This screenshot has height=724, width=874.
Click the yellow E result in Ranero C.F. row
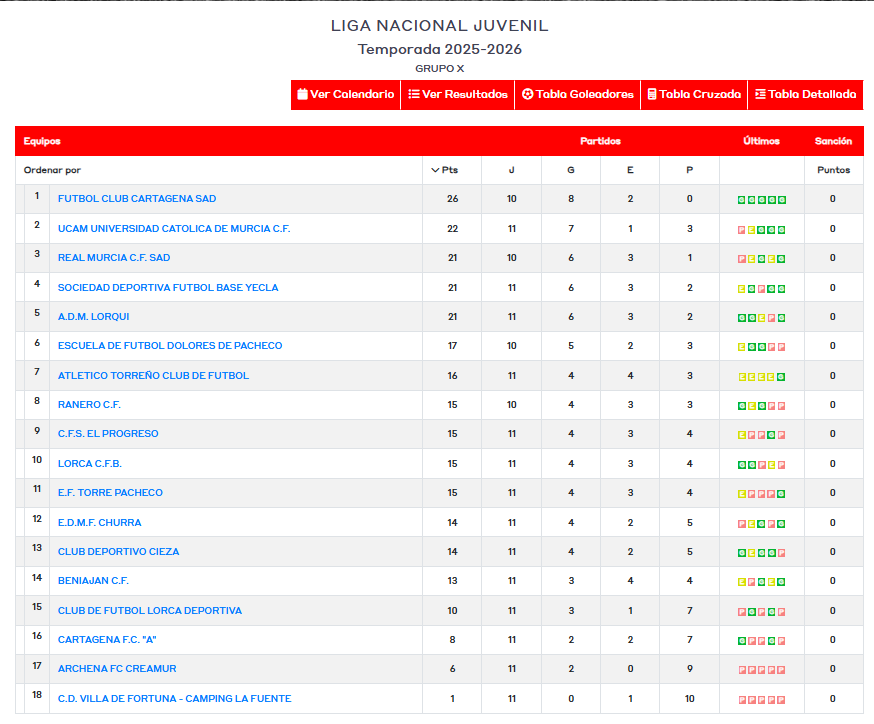(x=751, y=406)
